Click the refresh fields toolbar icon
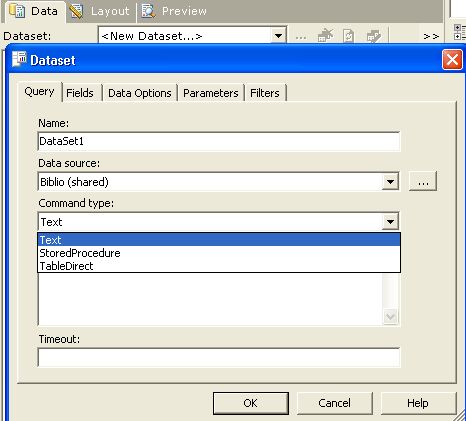Viewport: 466px width, 421px height. pyautogui.click(x=348, y=36)
